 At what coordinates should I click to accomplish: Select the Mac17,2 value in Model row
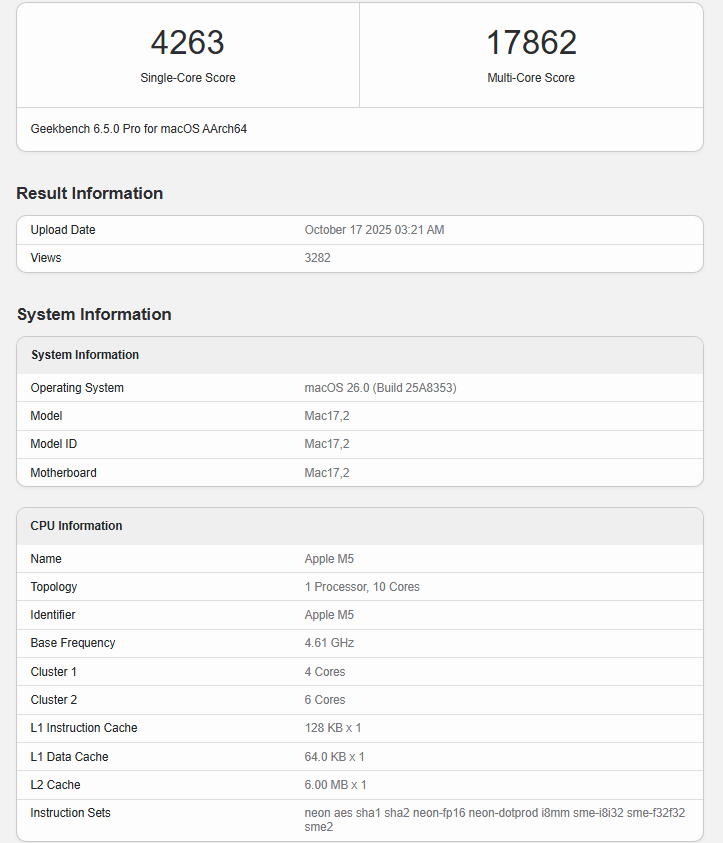(327, 416)
